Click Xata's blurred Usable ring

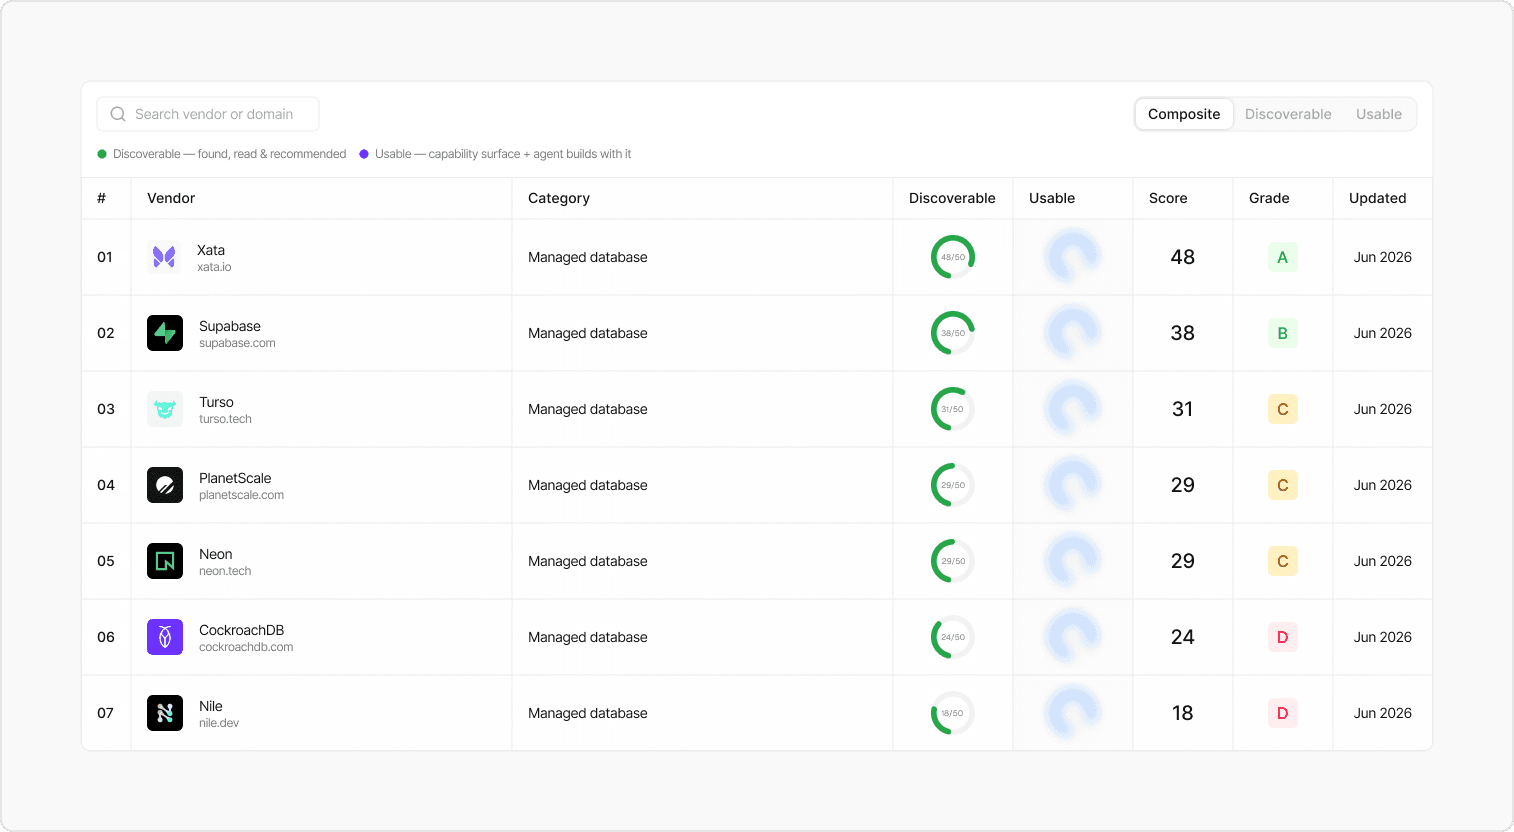tap(1073, 257)
